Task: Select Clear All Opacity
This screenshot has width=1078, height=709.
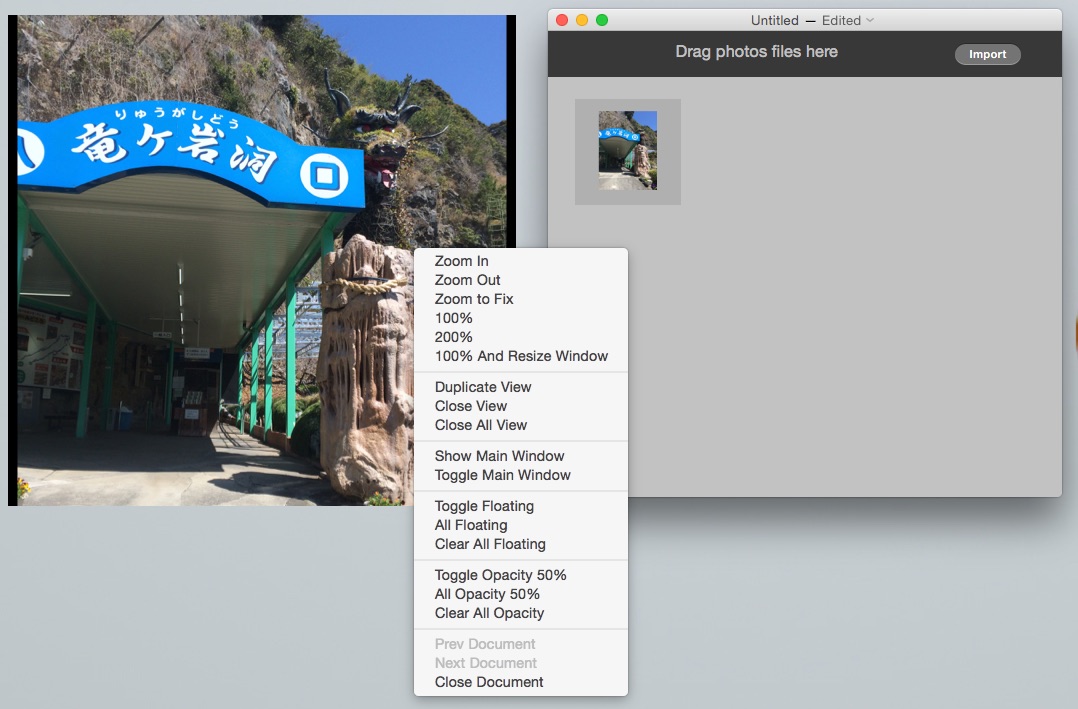Action: (520, 613)
